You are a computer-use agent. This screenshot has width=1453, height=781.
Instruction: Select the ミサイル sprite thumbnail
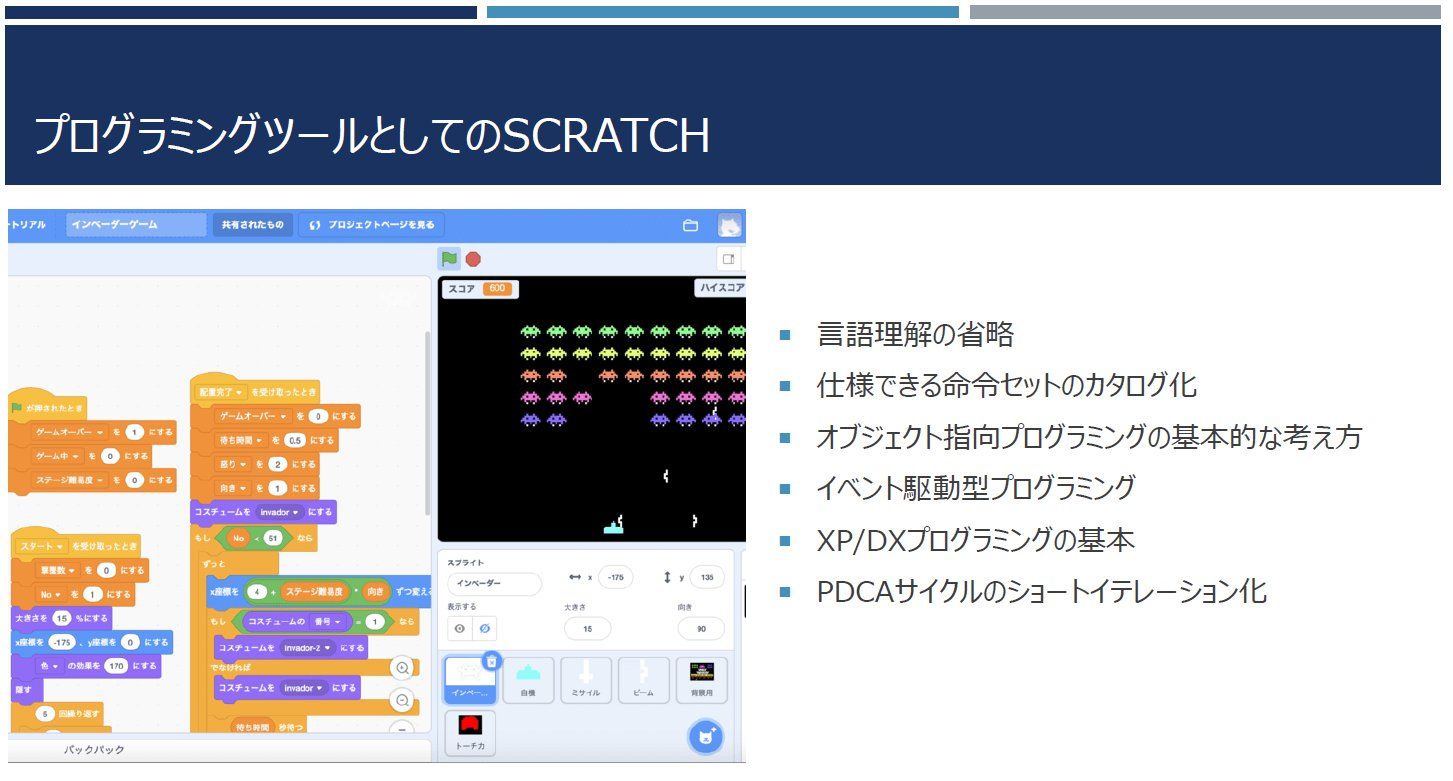pyautogui.click(x=585, y=680)
